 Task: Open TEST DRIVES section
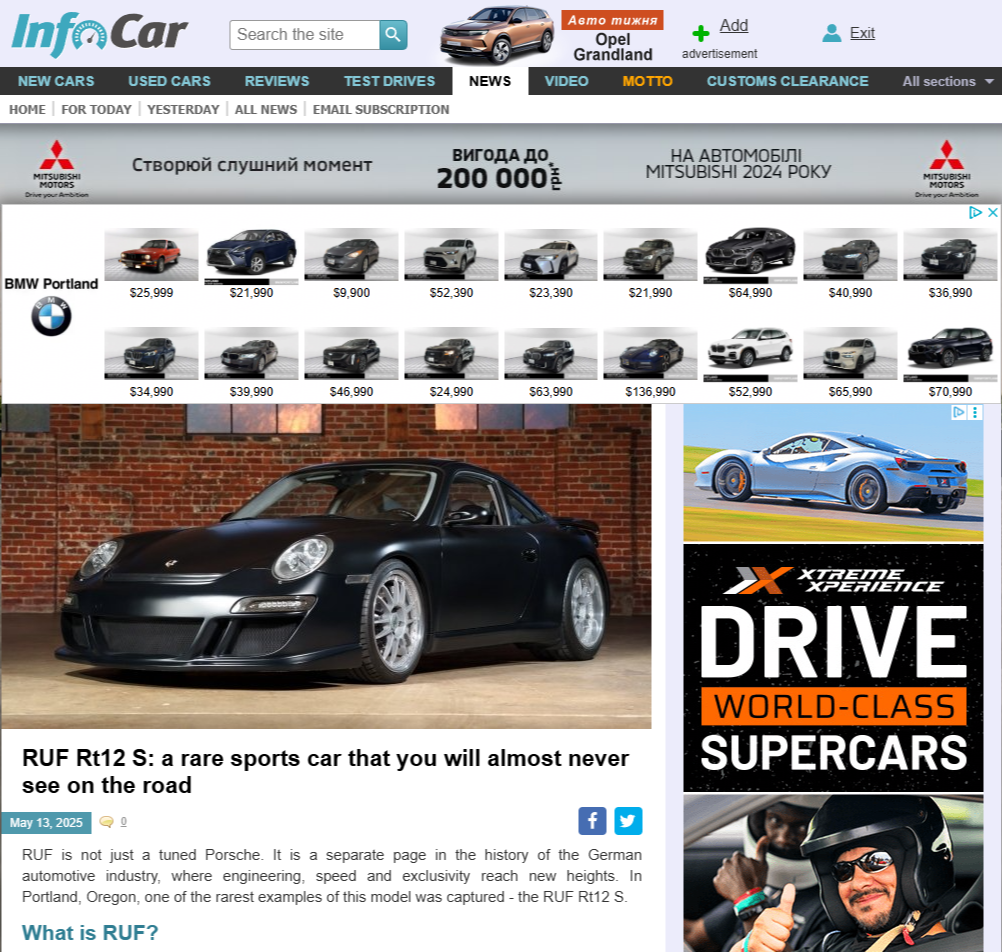click(389, 81)
